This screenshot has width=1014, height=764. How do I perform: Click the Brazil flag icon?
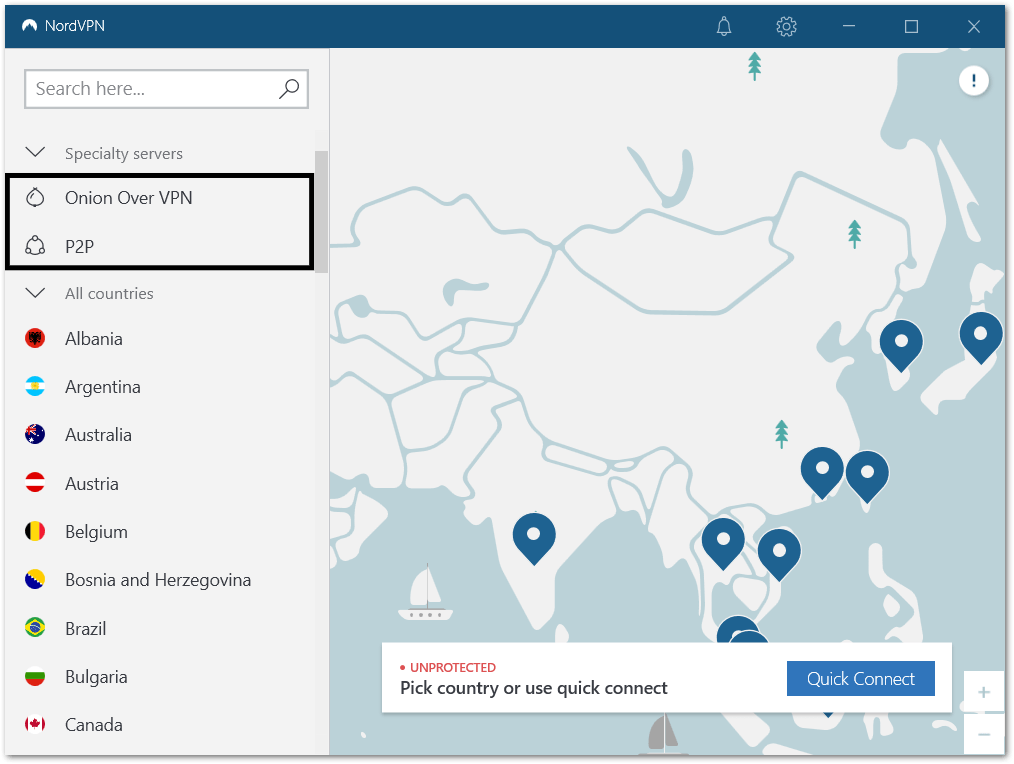click(35, 628)
